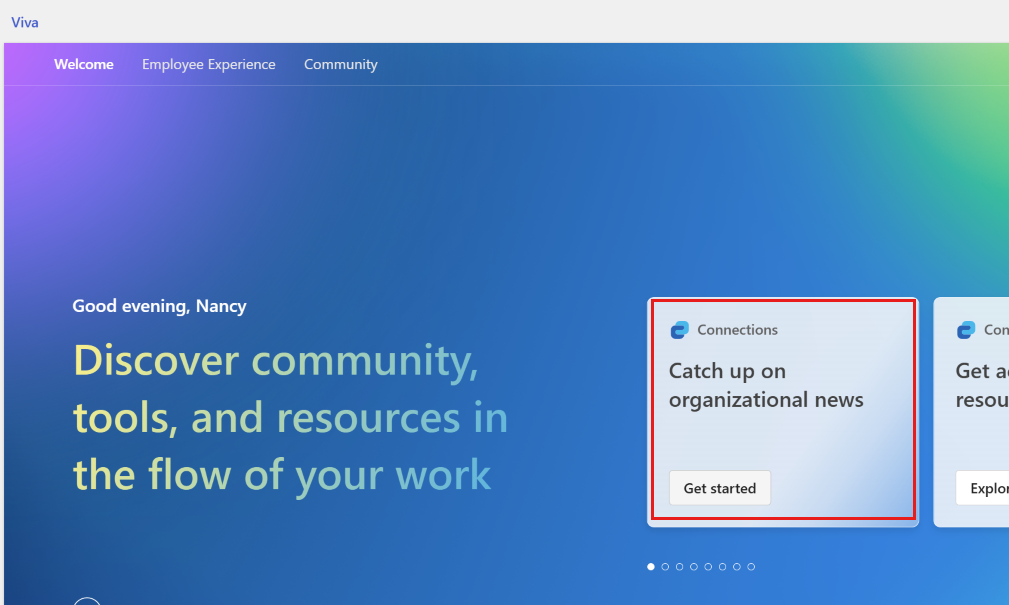The image size is (1009, 605).
Task: Switch to the Employee Experience tab
Action: 208,64
